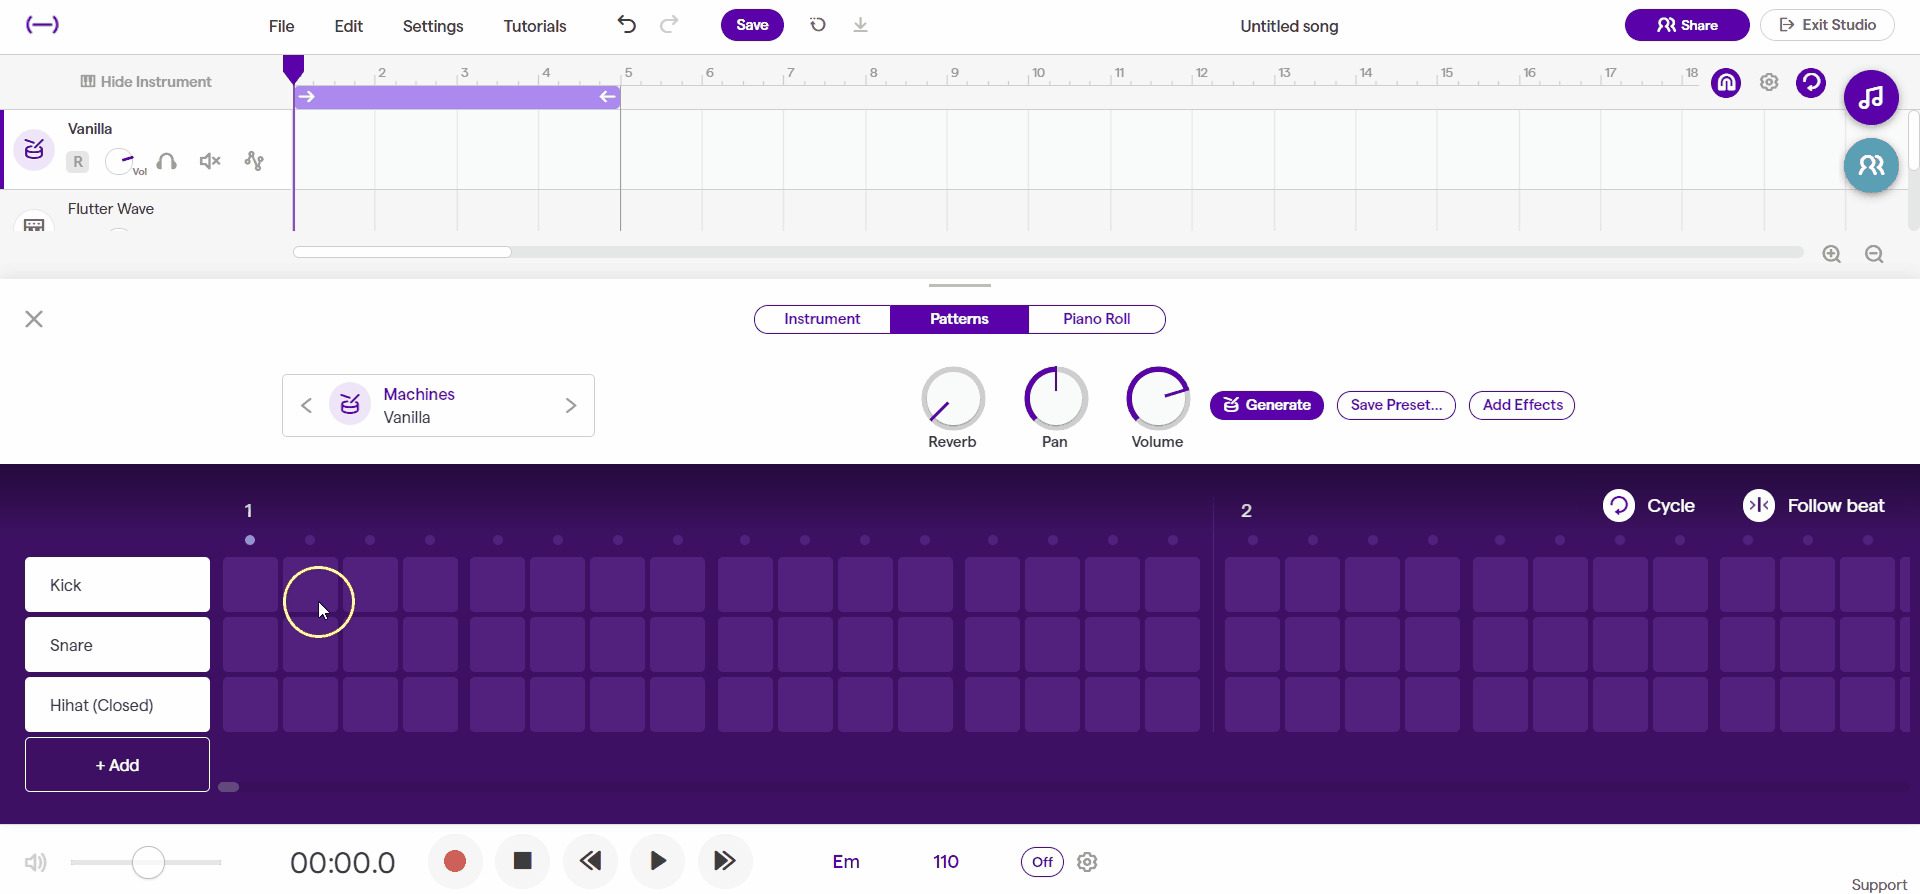Mute the Vanilla track
Screen dimensions: 1920x894
(210, 161)
